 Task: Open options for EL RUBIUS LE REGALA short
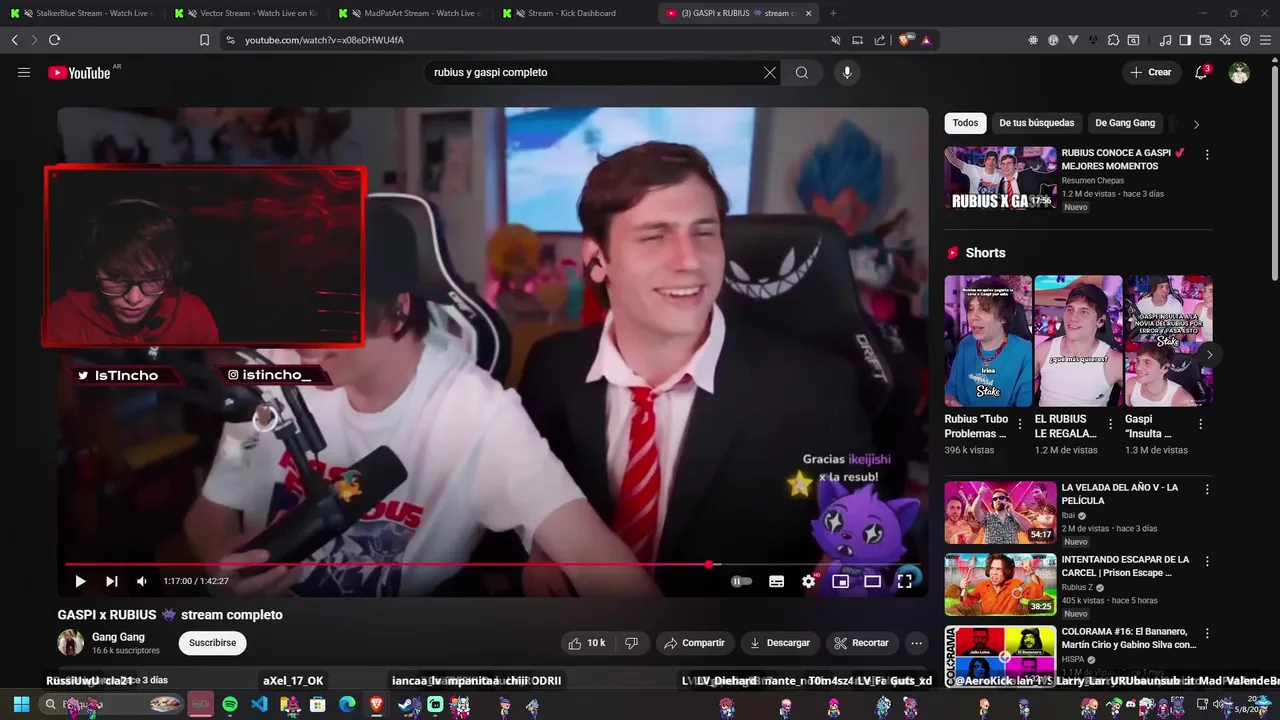[x=1110, y=424]
